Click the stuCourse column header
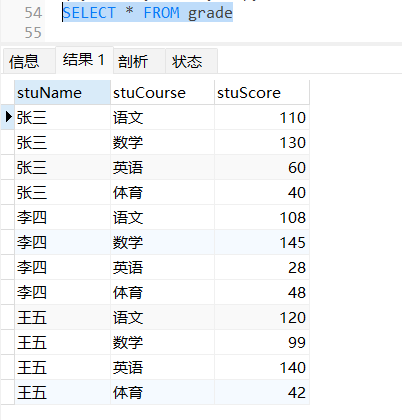402x420 pixels. point(162,93)
